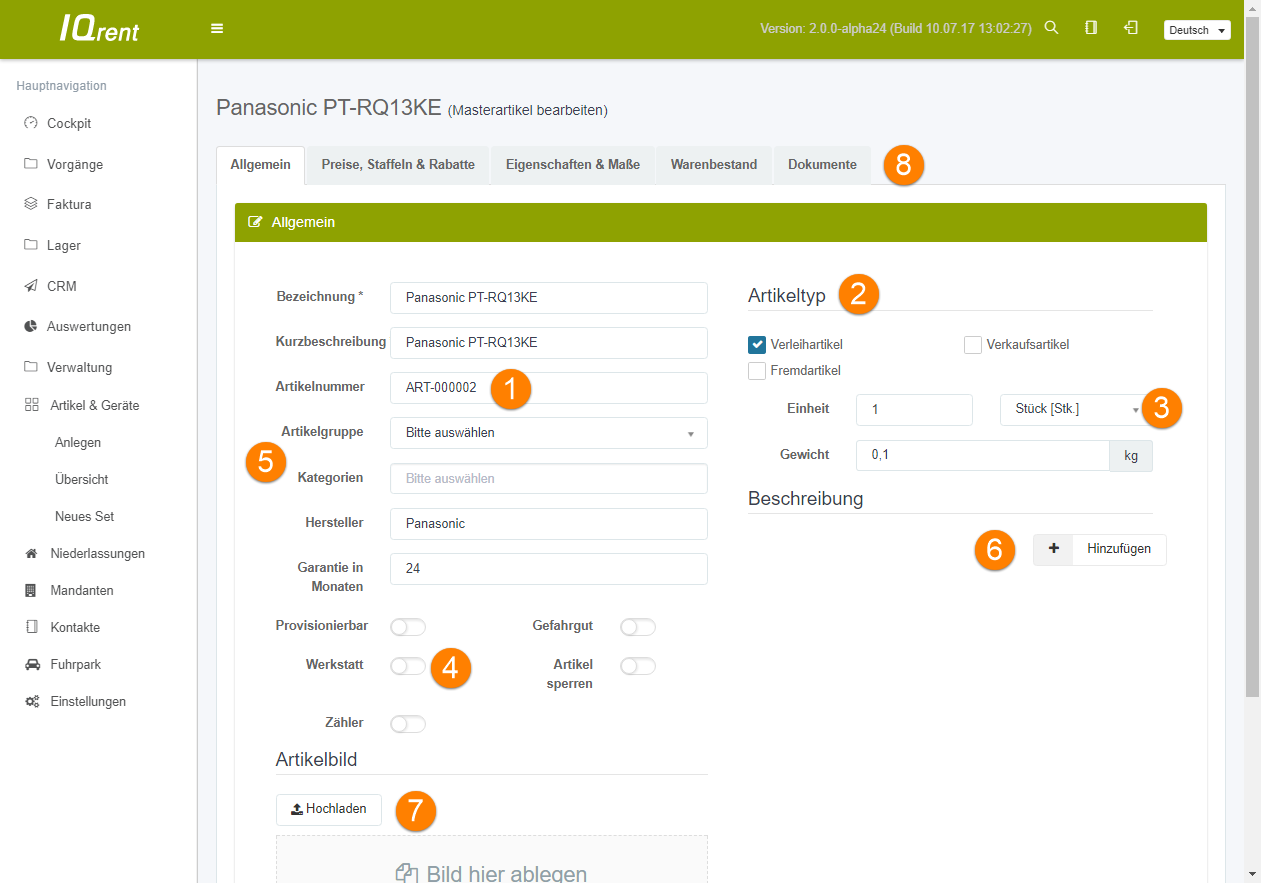
Task: Click the Artikel & Geräte grid icon
Action: point(31,406)
